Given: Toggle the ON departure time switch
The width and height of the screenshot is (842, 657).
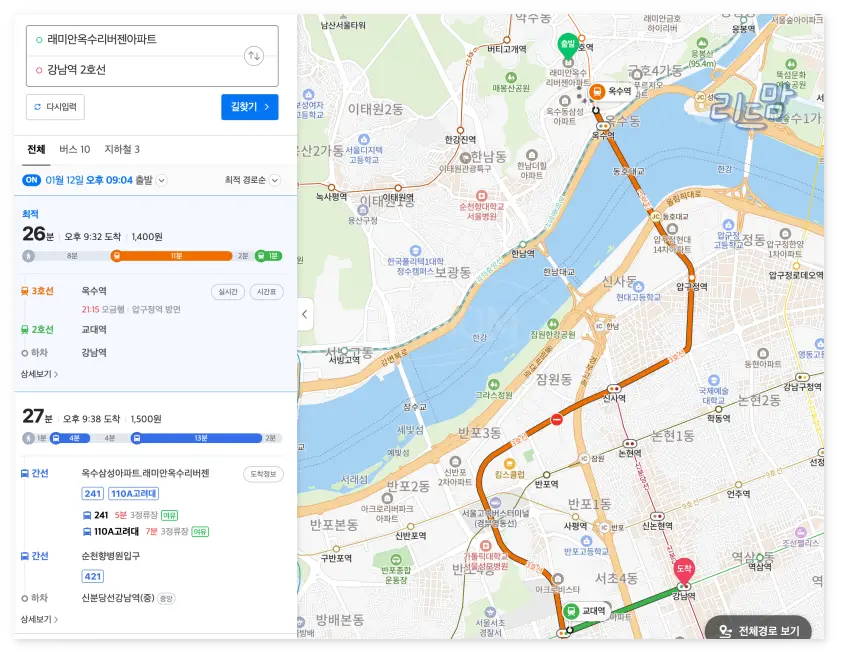Looking at the screenshot, I should click(x=31, y=180).
